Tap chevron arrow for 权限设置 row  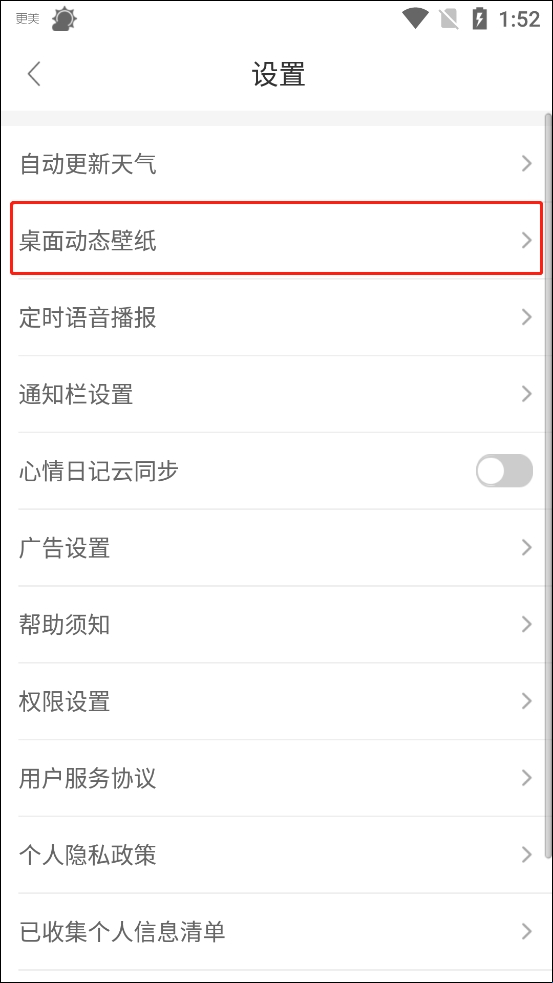[x=527, y=702]
